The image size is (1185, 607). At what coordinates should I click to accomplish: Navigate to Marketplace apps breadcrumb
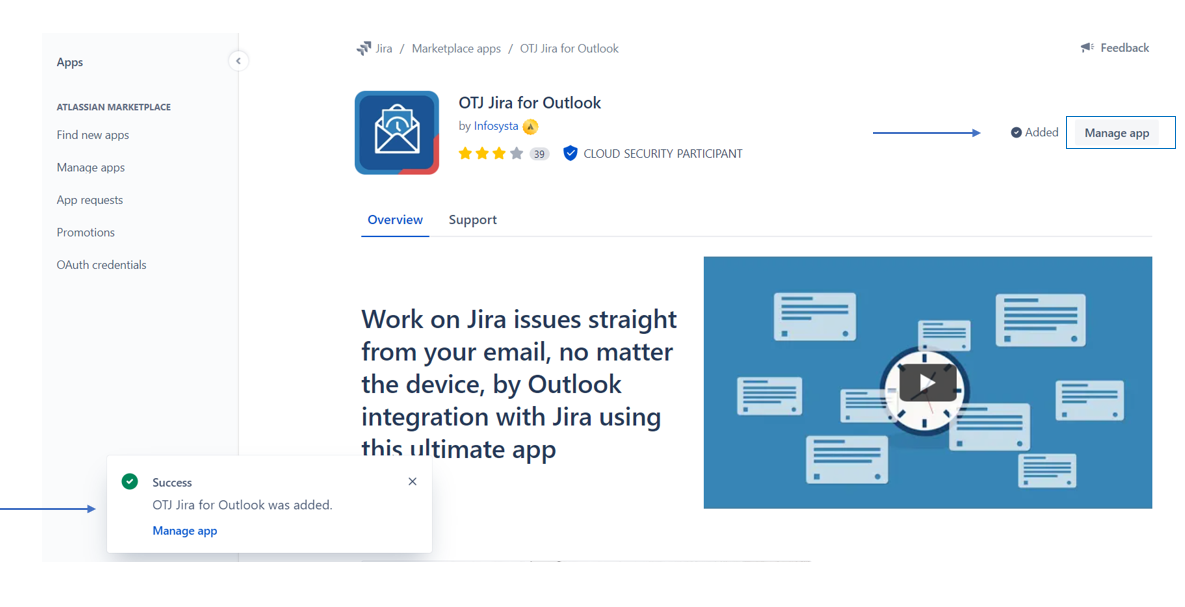(x=456, y=48)
